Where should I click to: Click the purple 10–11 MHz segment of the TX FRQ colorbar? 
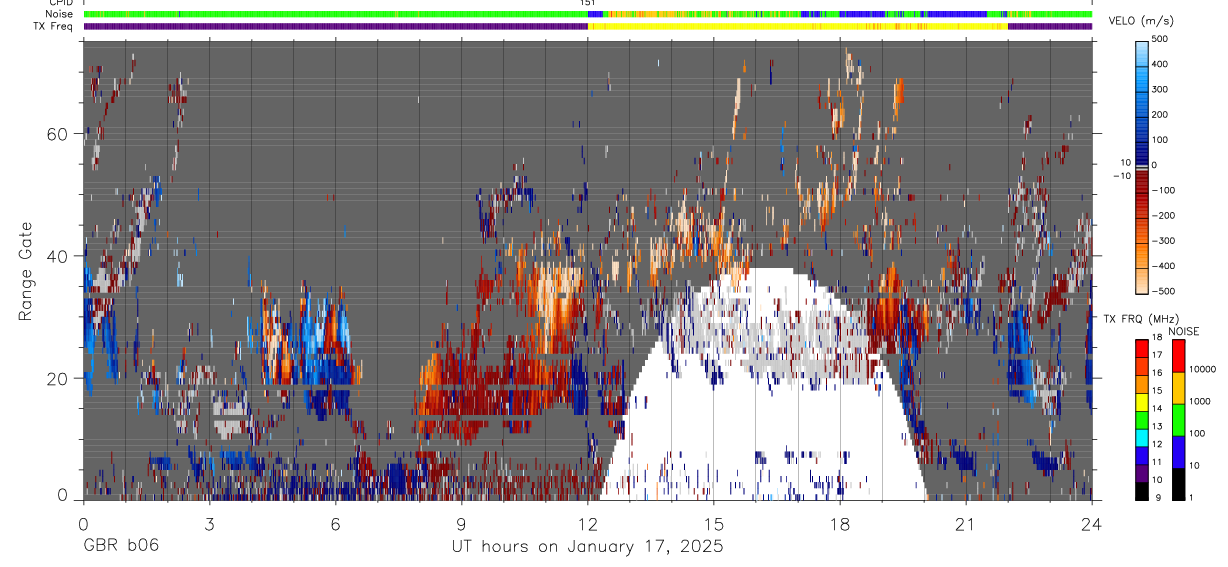pyautogui.click(x=1142, y=472)
